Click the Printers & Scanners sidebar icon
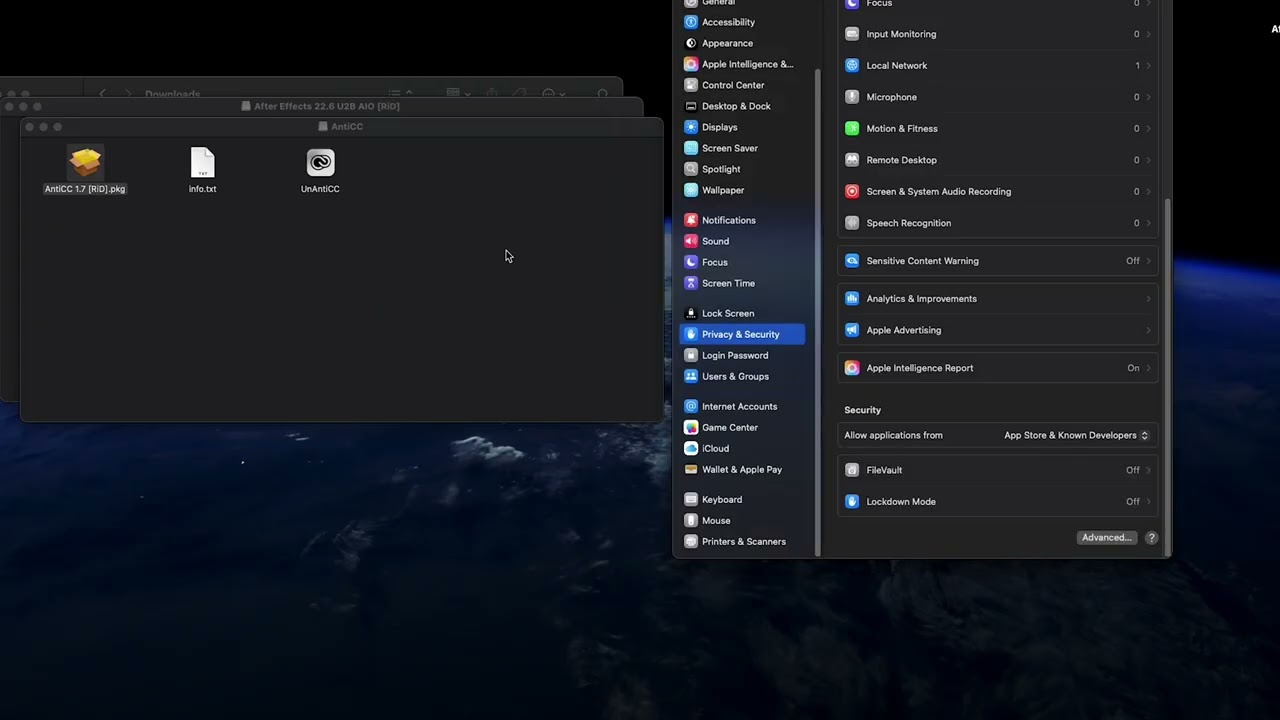Image resolution: width=1280 pixels, height=720 pixels. [691, 541]
